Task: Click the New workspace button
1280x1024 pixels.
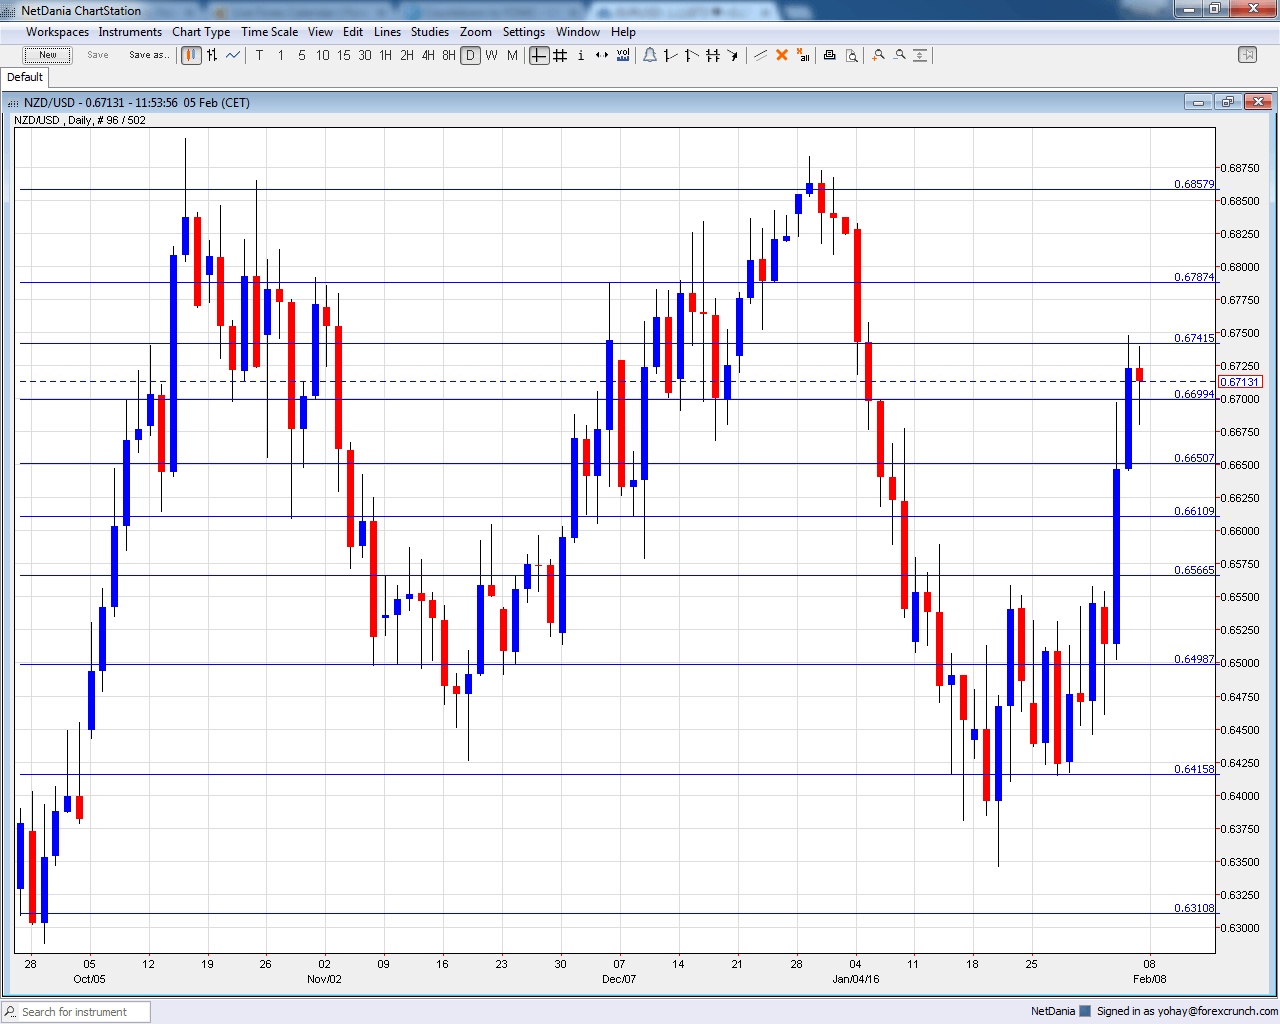Action: coord(47,55)
